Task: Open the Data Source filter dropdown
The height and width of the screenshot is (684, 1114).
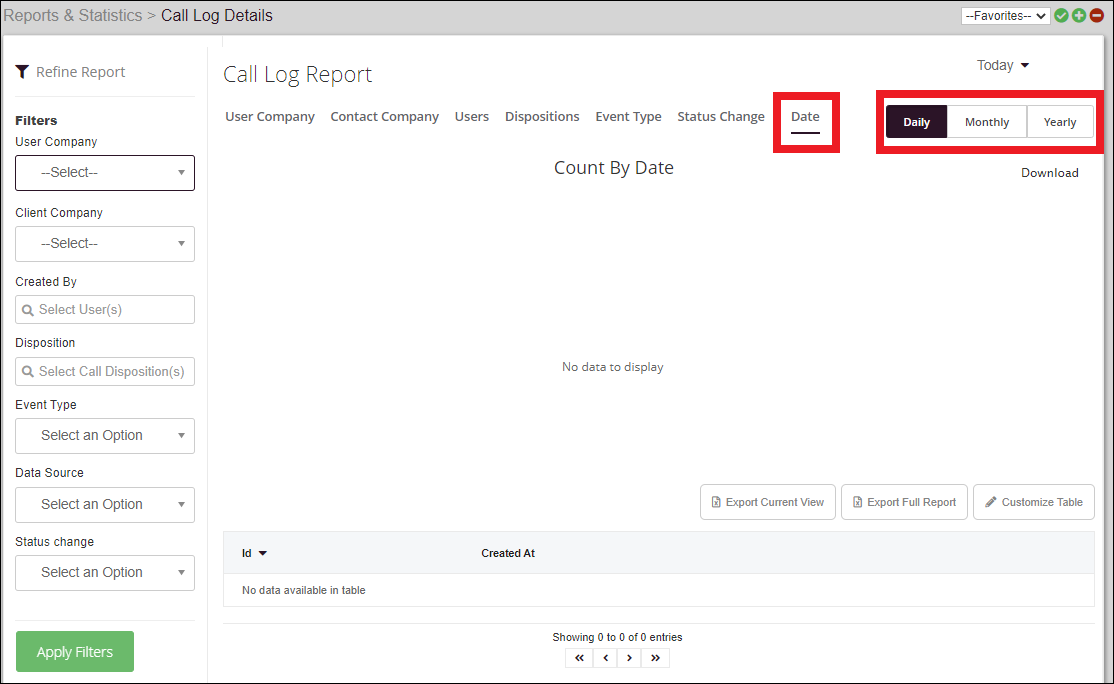Action: click(x=105, y=504)
